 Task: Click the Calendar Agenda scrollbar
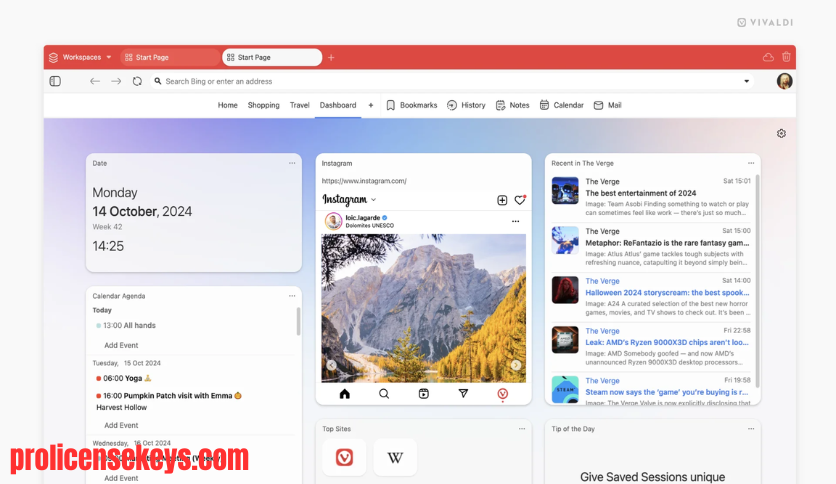point(298,321)
